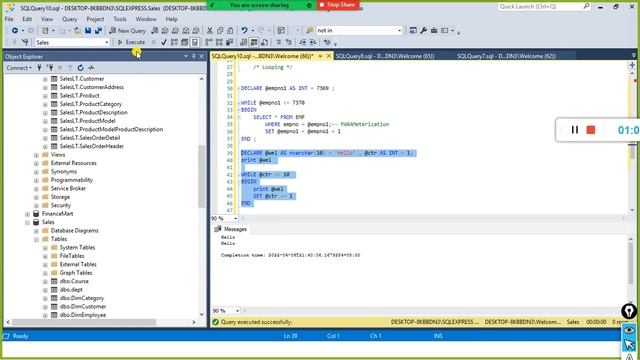
Task: Pause the screen recording
Action: [575, 130]
